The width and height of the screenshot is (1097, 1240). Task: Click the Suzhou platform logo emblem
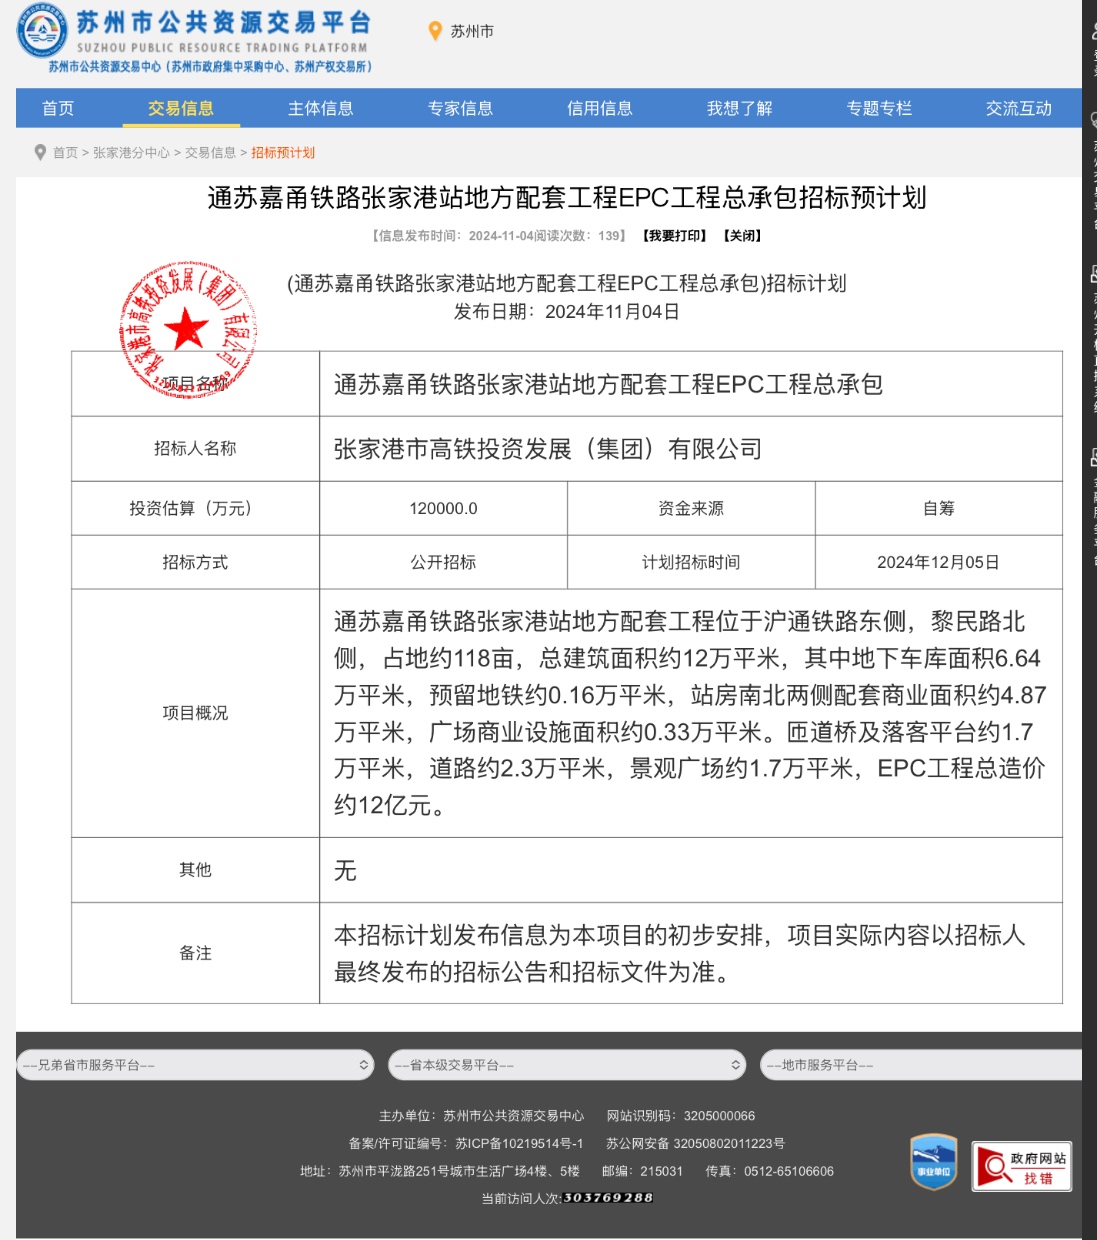pos(42,30)
